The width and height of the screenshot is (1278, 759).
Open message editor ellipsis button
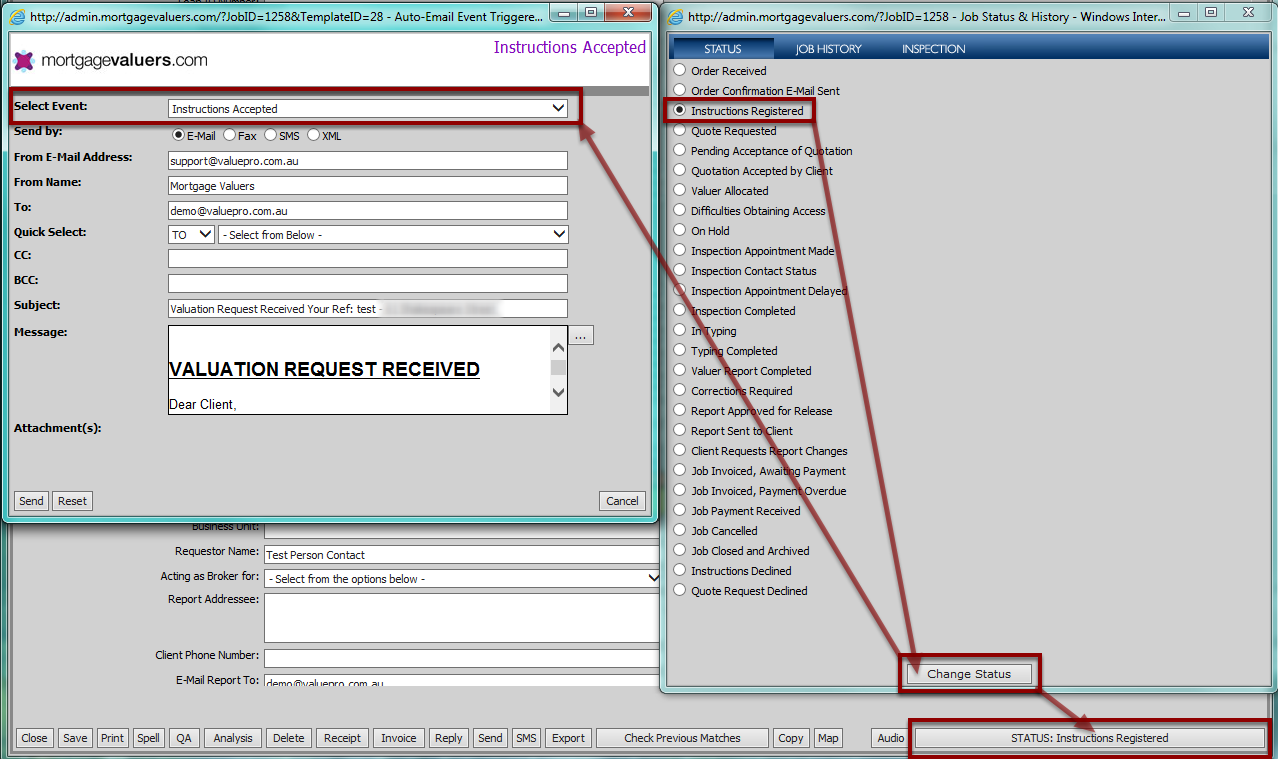pyautogui.click(x=583, y=335)
